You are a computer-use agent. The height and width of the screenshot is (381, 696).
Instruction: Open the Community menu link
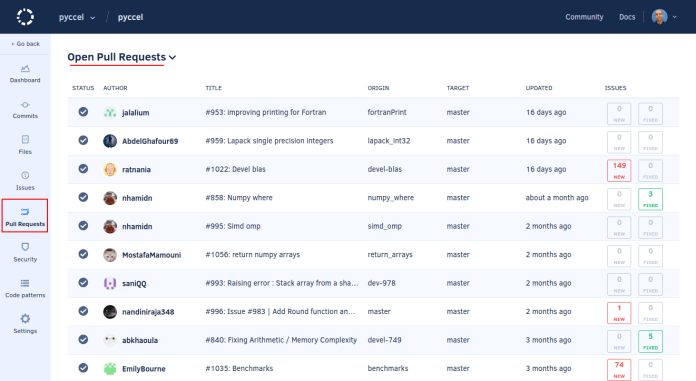(584, 17)
